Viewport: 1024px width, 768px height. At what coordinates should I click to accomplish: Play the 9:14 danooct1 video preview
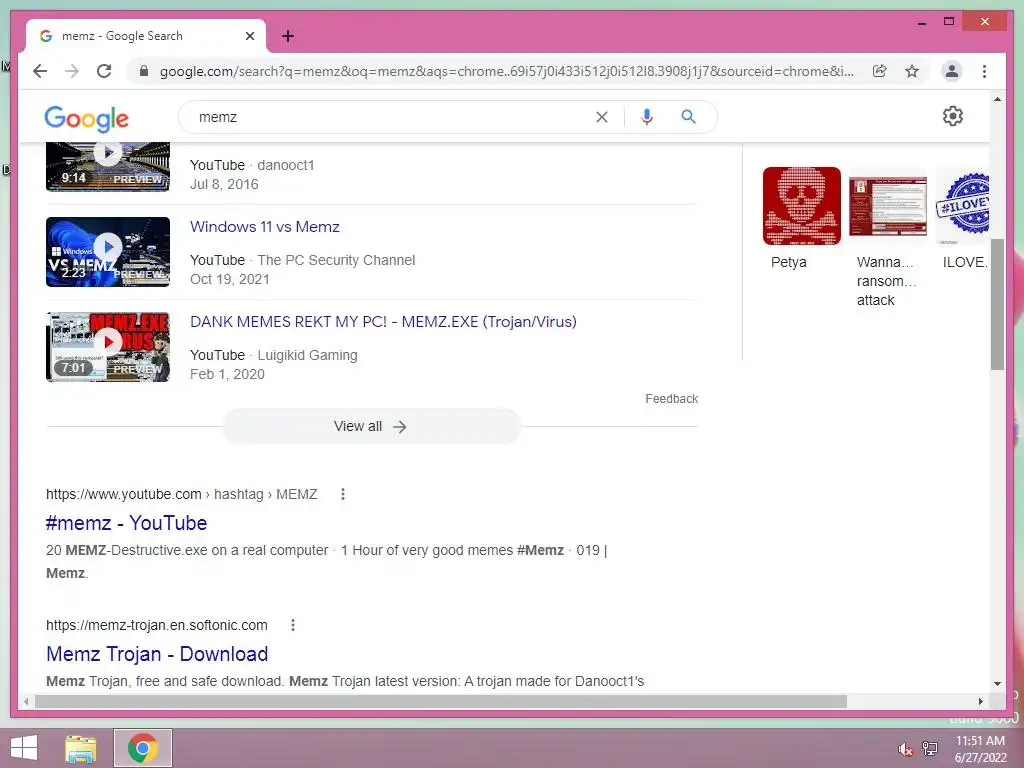point(108,166)
